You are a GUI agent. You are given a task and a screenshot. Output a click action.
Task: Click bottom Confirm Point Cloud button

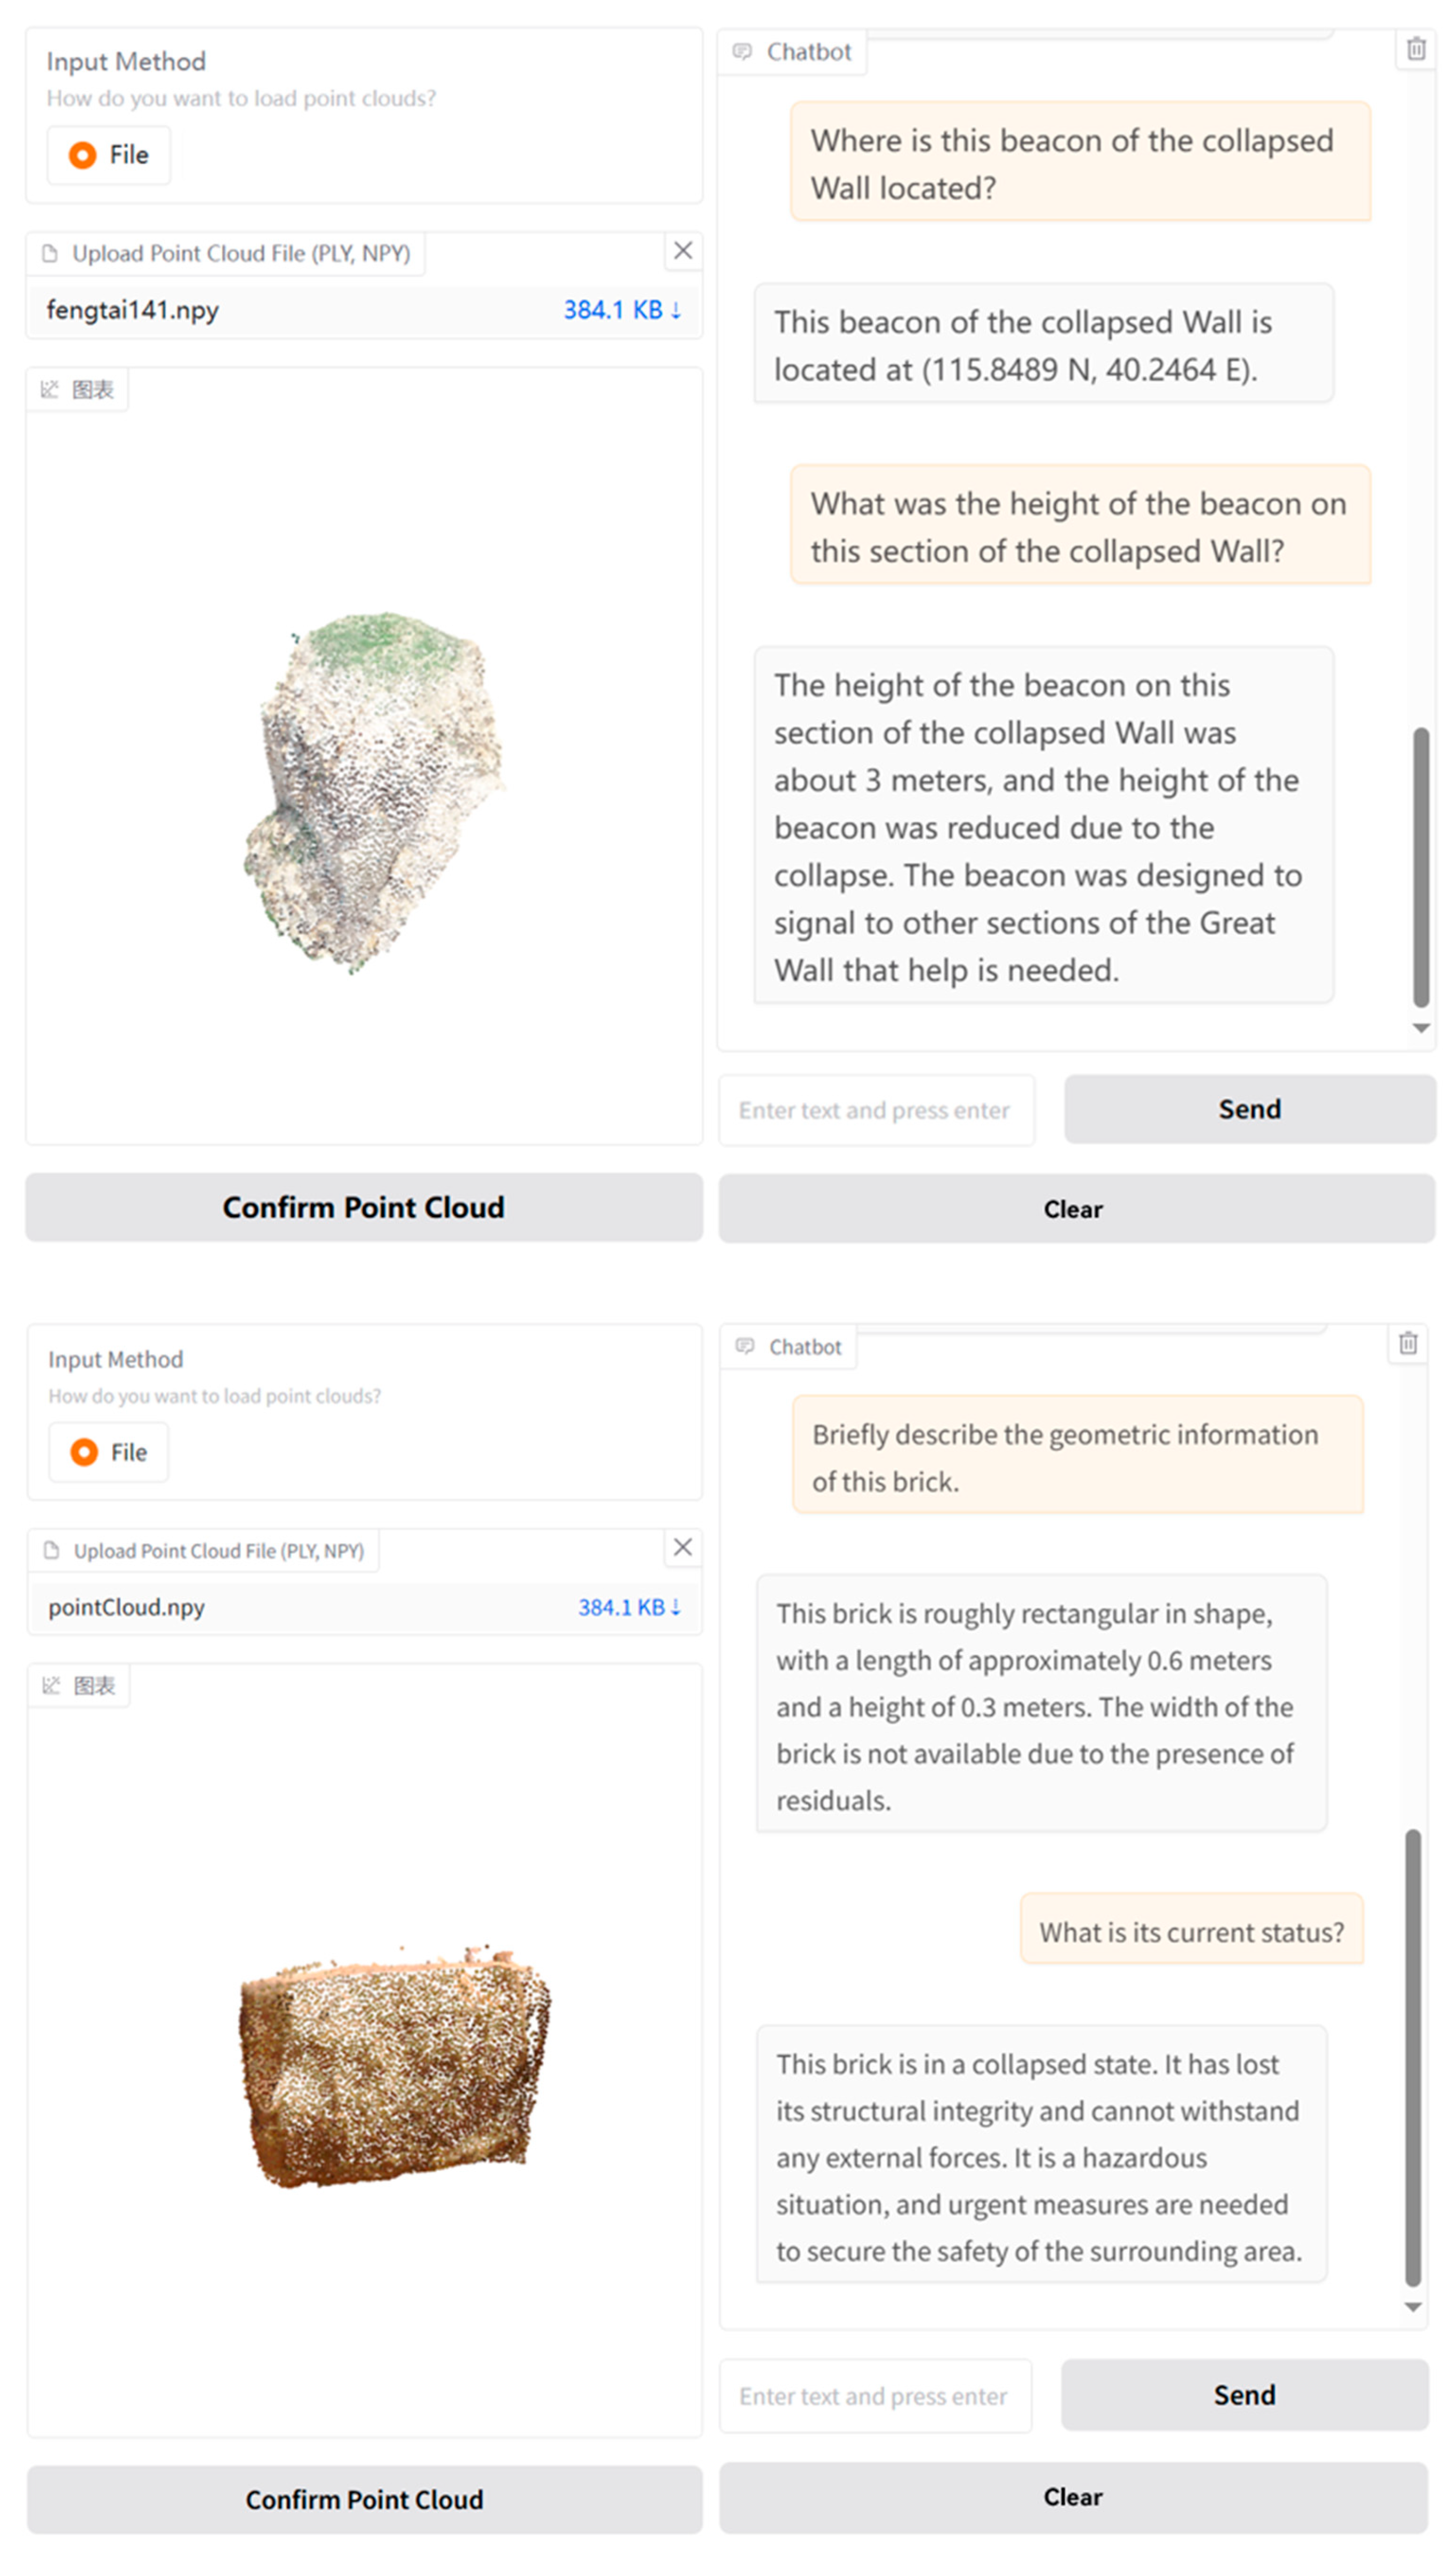[x=364, y=2499]
